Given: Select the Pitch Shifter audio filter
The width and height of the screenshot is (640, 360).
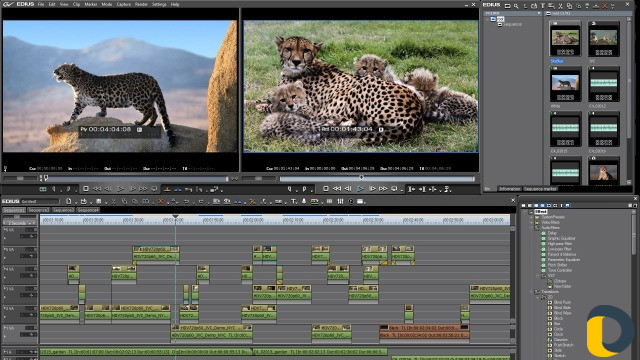Looking at the screenshot, I should click(x=557, y=265).
